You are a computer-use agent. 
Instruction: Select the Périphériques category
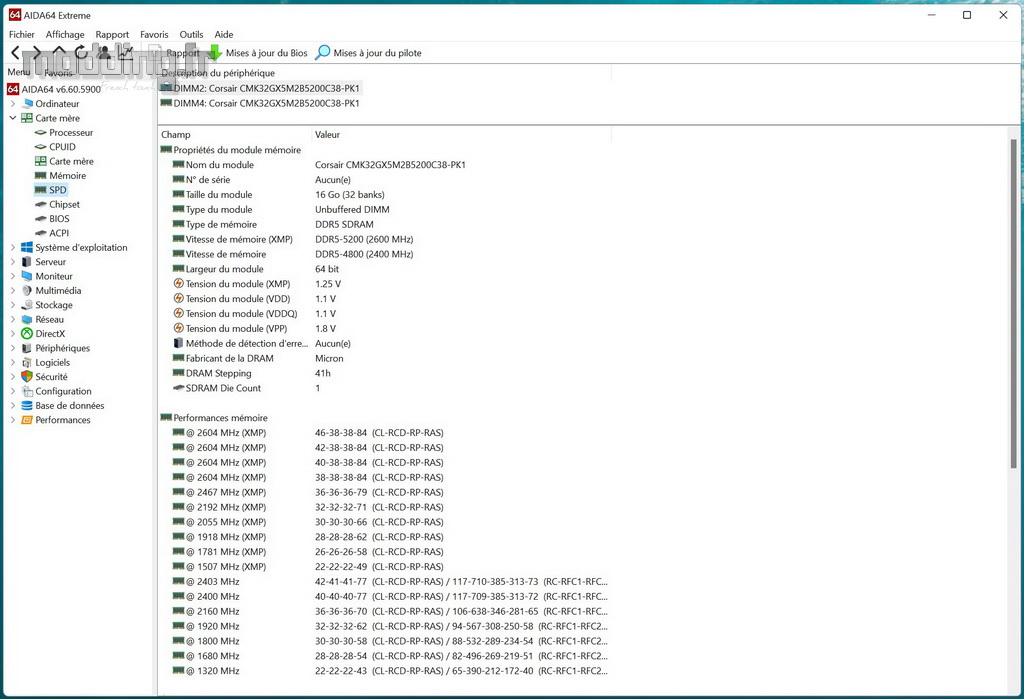[x=56, y=348]
